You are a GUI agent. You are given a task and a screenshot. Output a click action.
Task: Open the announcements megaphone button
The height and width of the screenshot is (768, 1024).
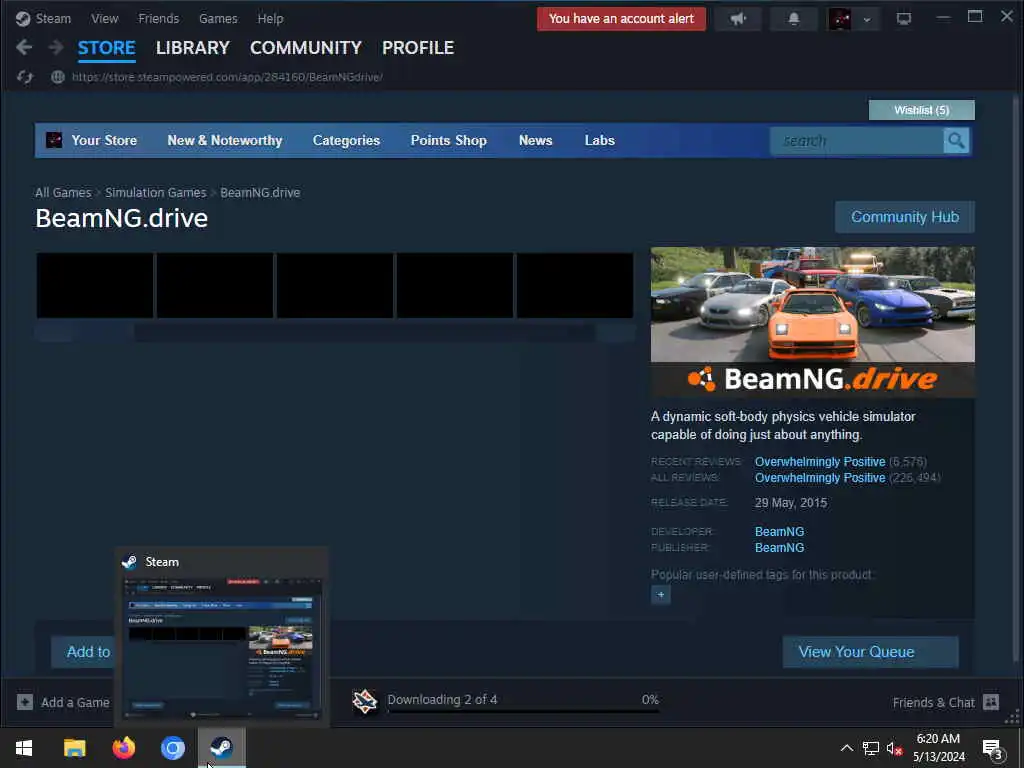click(x=738, y=19)
